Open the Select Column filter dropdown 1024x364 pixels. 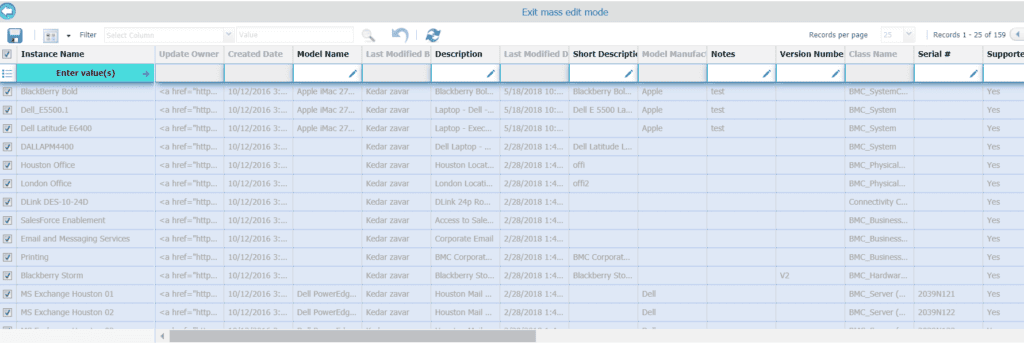pos(168,35)
